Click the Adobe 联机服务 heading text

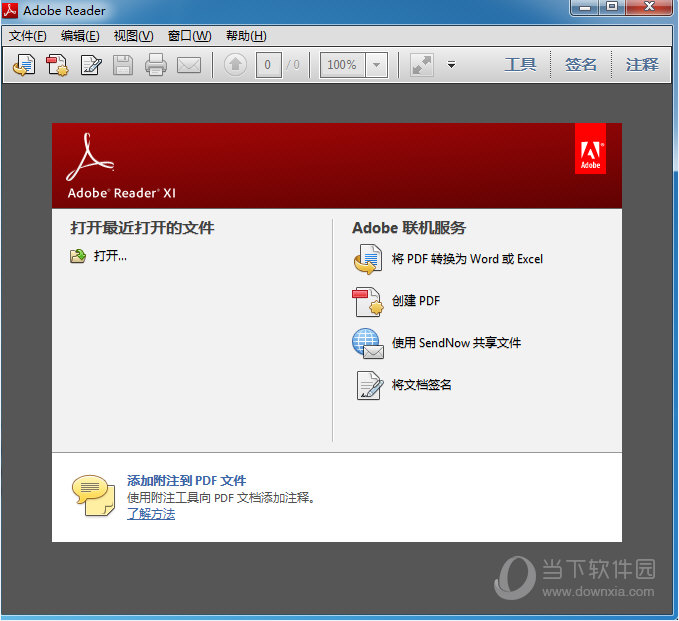click(409, 228)
